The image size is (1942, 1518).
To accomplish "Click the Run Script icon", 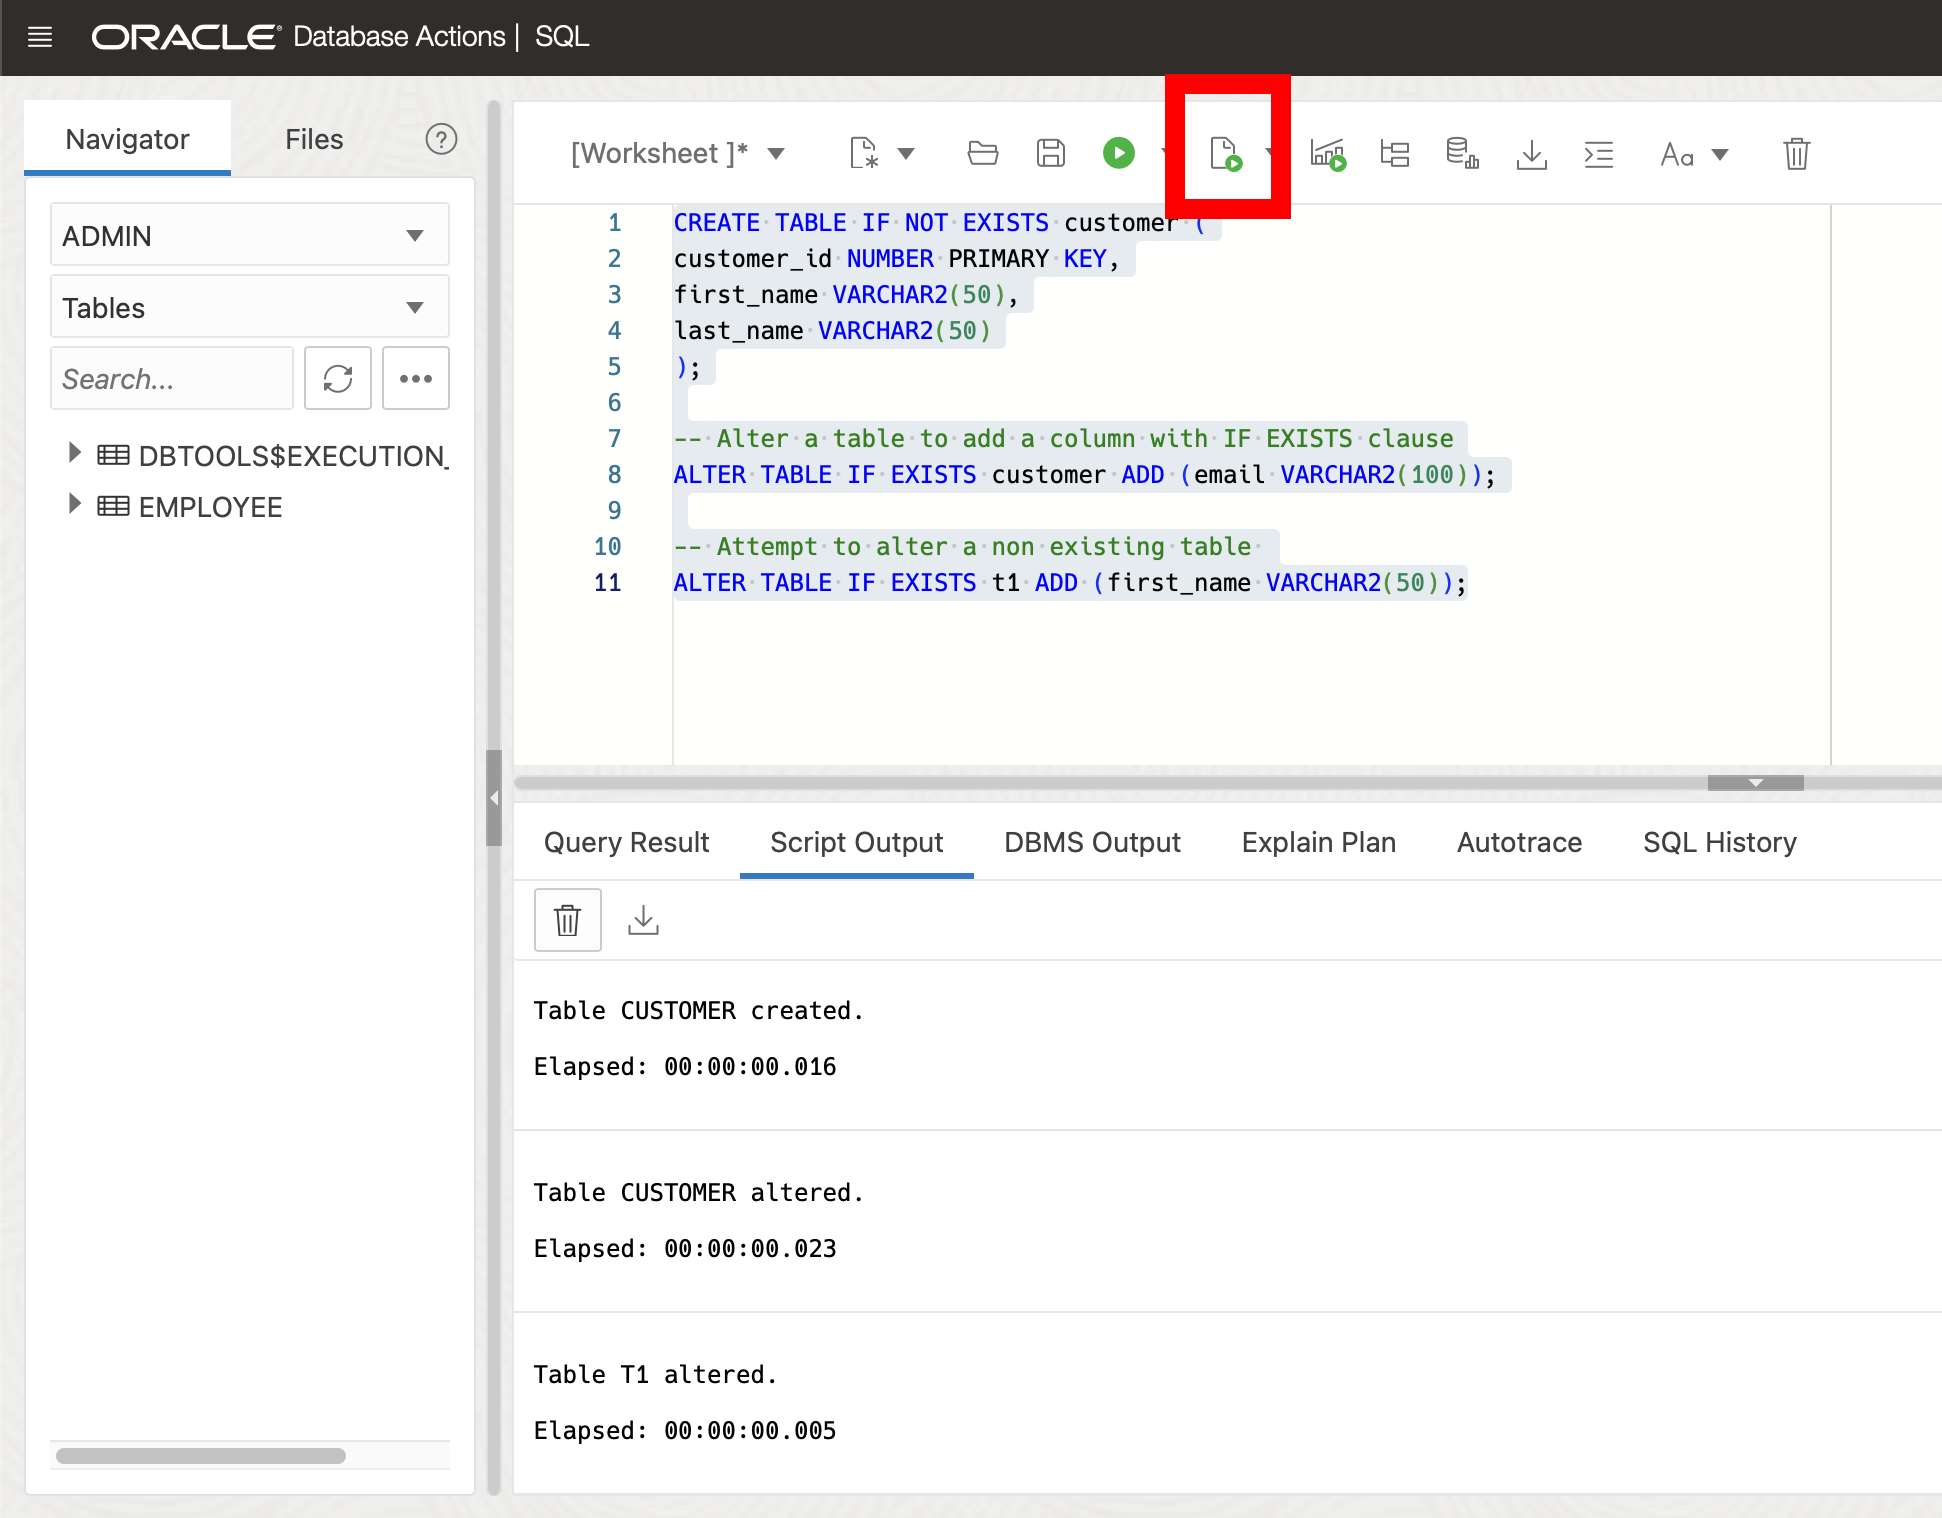I will [x=1225, y=154].
